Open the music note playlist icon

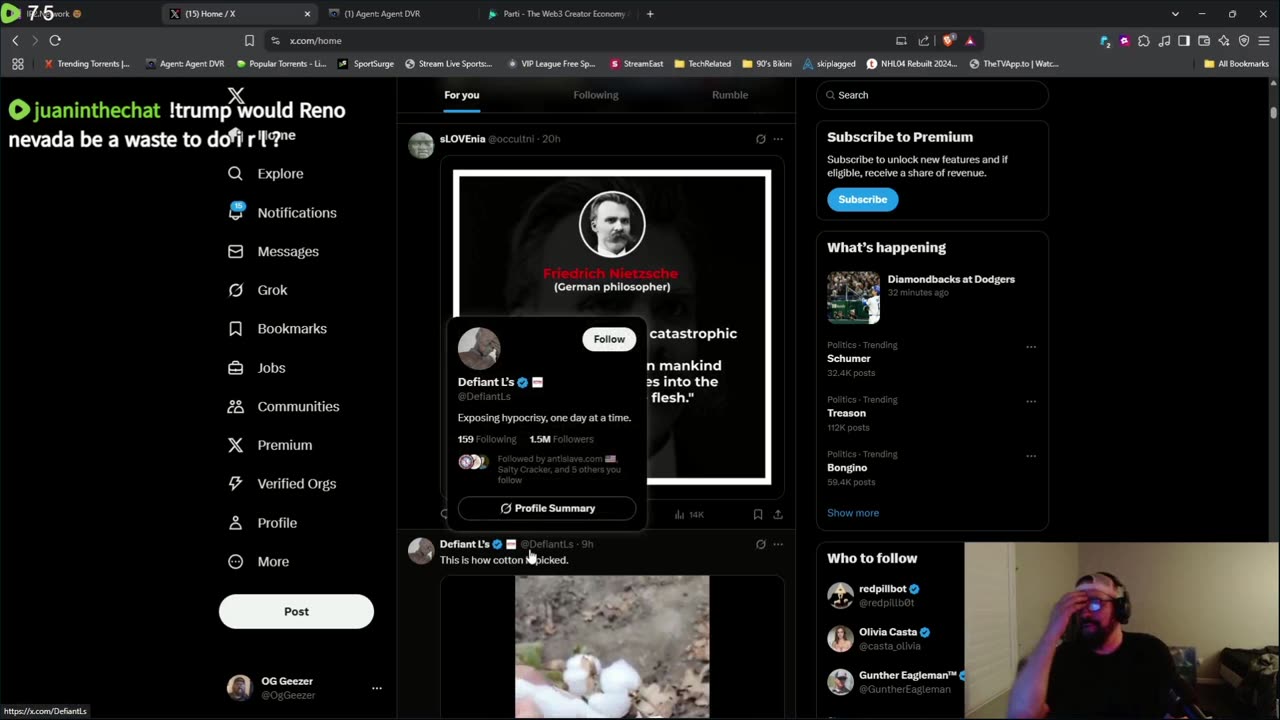[x=1164, y=41]
